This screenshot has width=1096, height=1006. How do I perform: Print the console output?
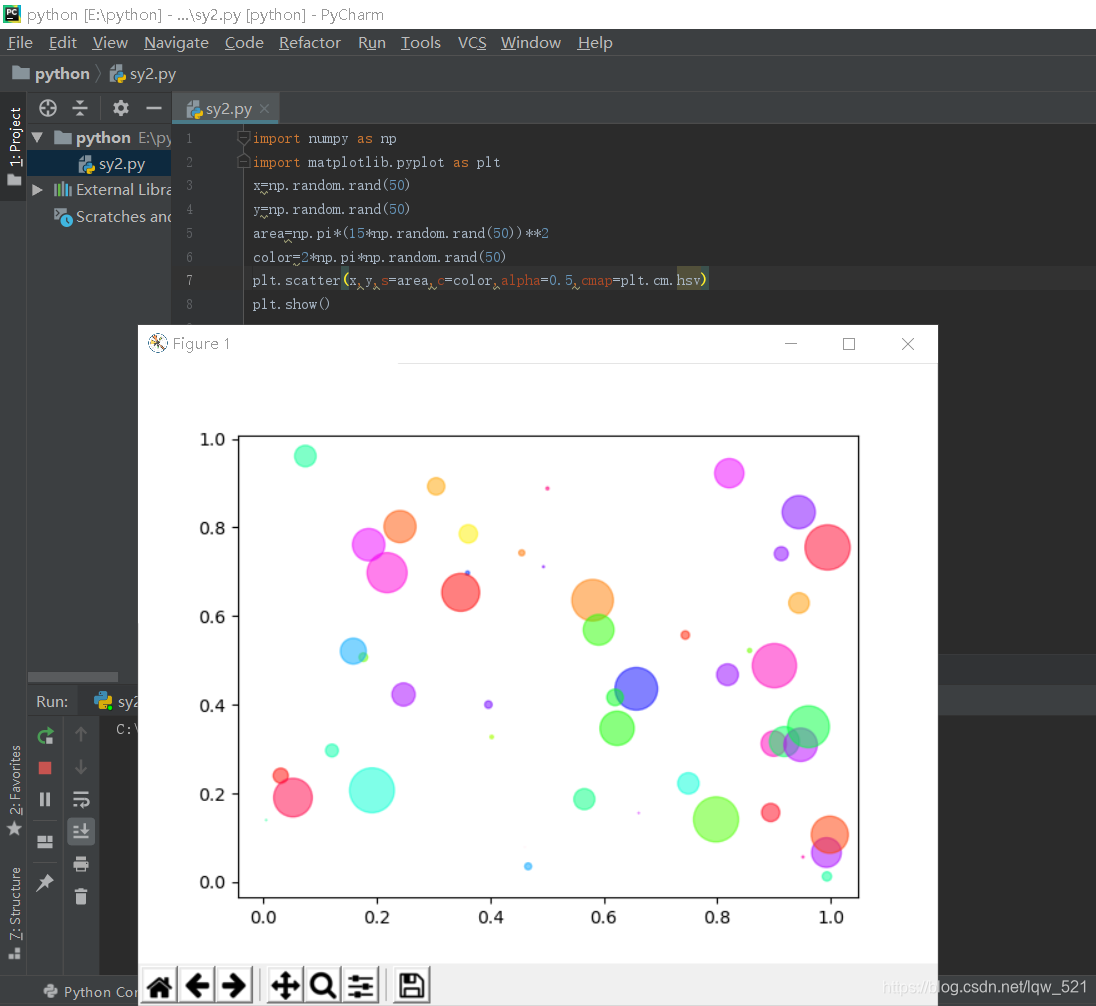[x=81, y=864]
